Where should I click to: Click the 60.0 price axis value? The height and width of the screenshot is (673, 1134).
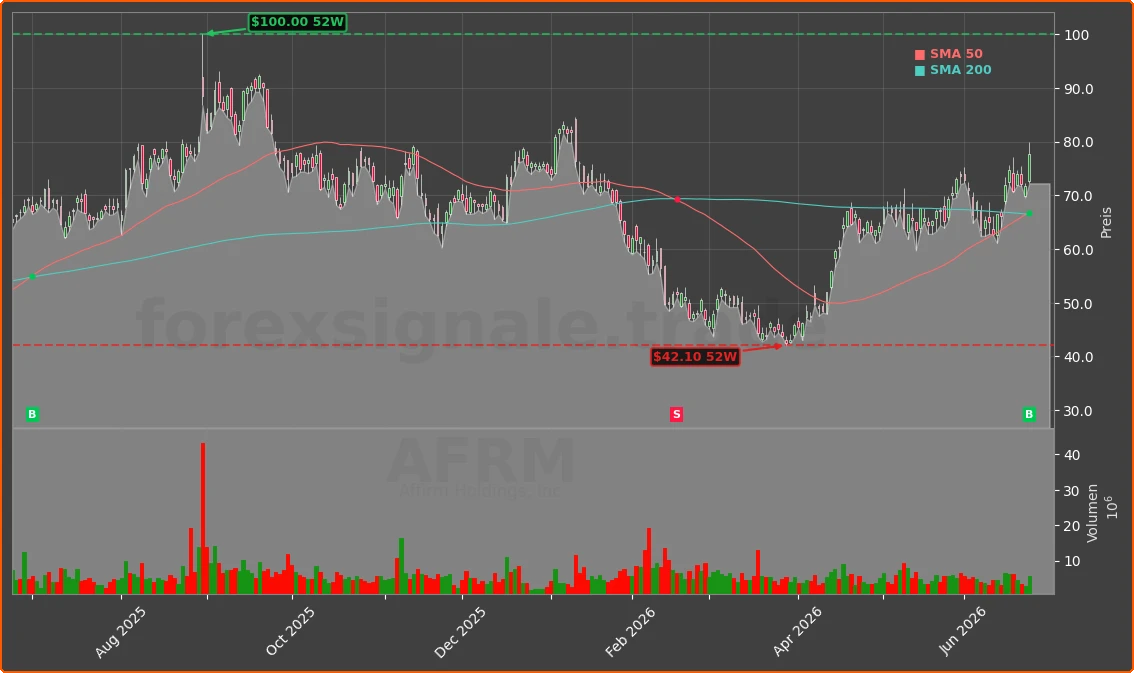pos(1078,250)
